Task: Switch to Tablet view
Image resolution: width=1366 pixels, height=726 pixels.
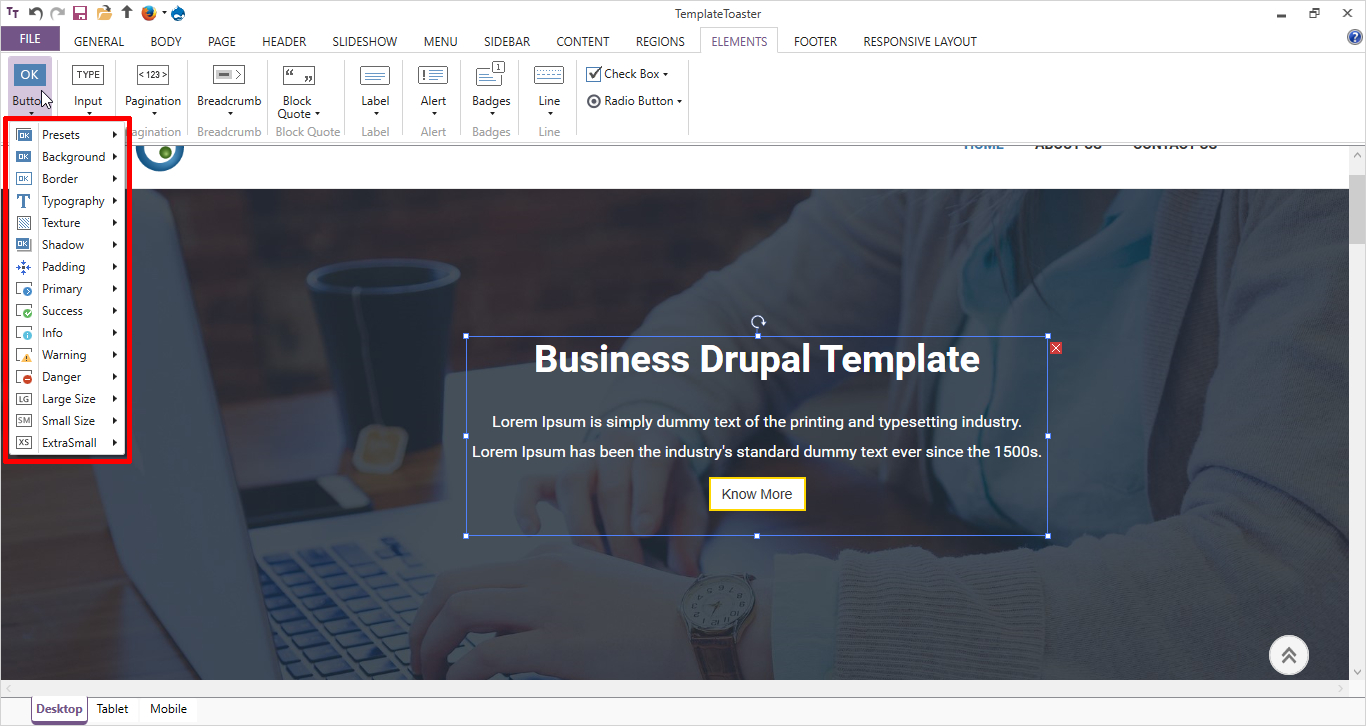Action: [x=112, y=709]
